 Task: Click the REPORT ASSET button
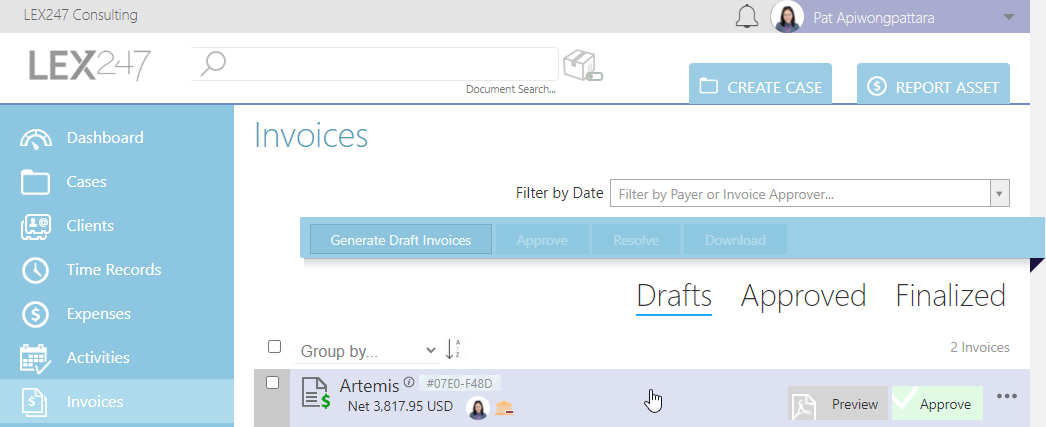tap(933, 85)
